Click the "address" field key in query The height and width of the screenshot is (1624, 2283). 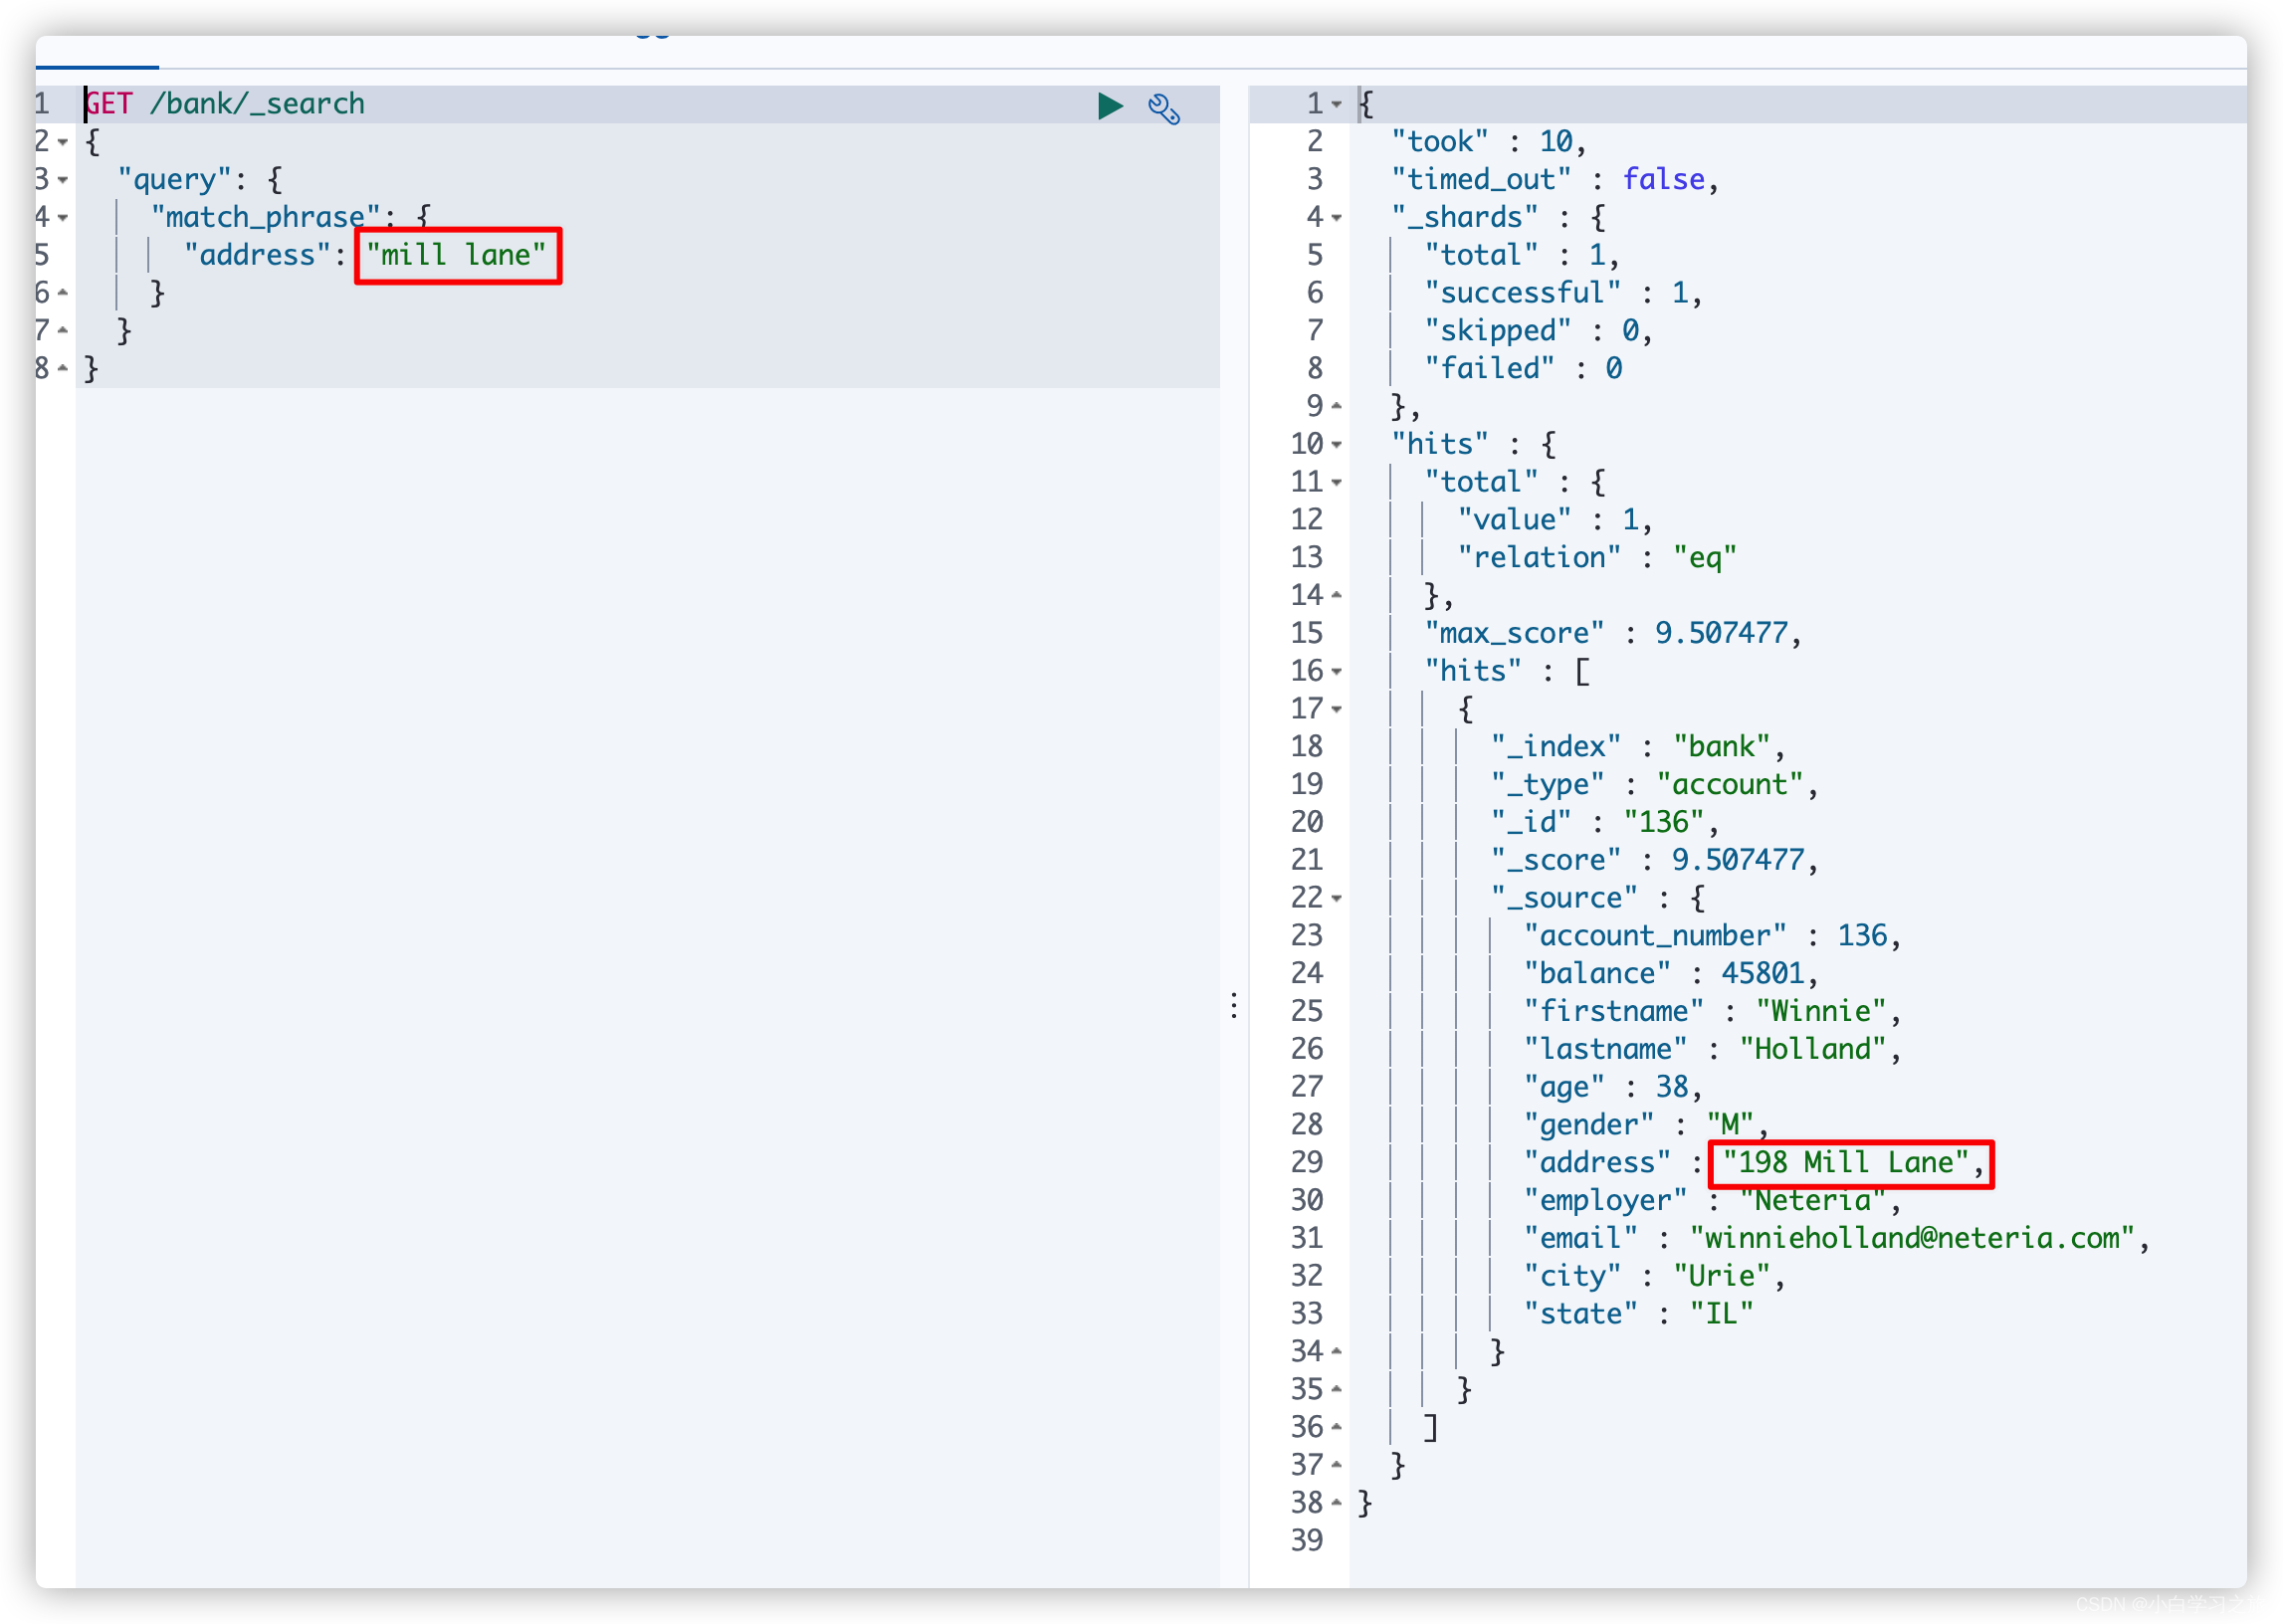(x=257, y=256)
